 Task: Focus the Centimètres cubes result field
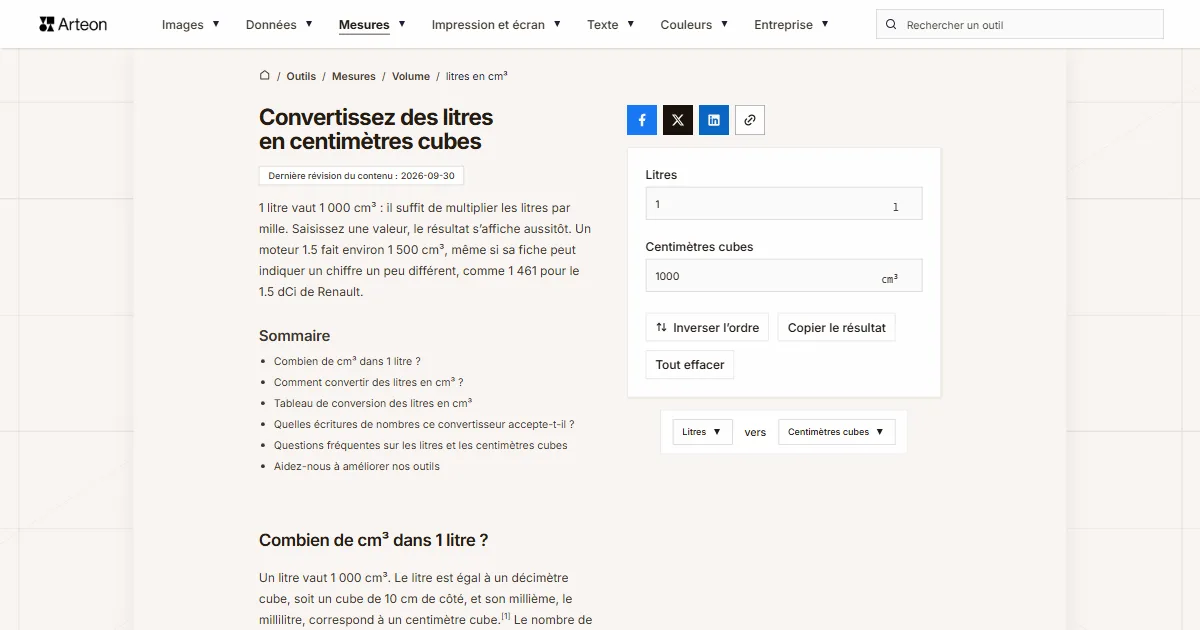[784, 276]
